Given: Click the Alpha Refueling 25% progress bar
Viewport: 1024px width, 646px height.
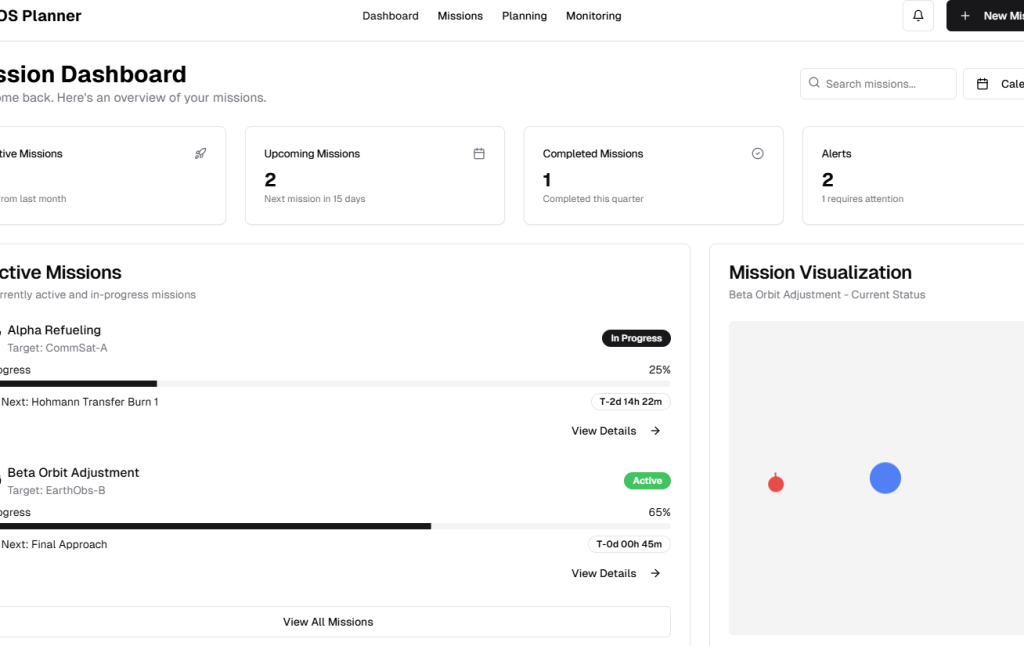Looking at the screenshot, I should [335, 384].
